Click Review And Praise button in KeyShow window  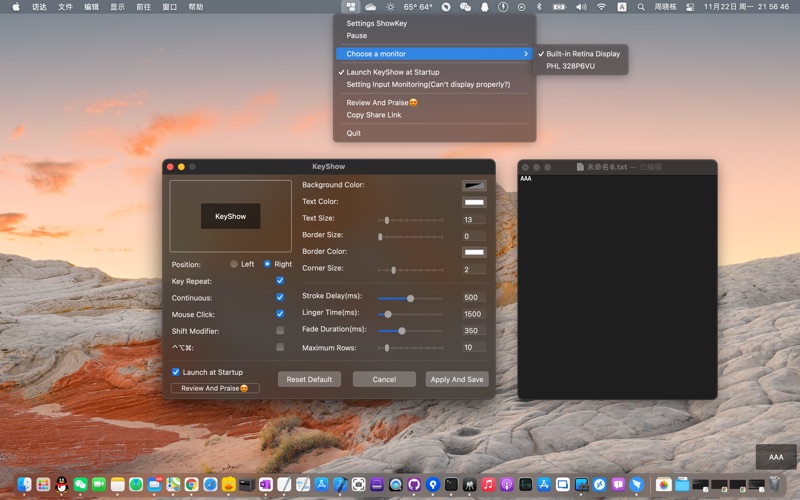[215, 388]
